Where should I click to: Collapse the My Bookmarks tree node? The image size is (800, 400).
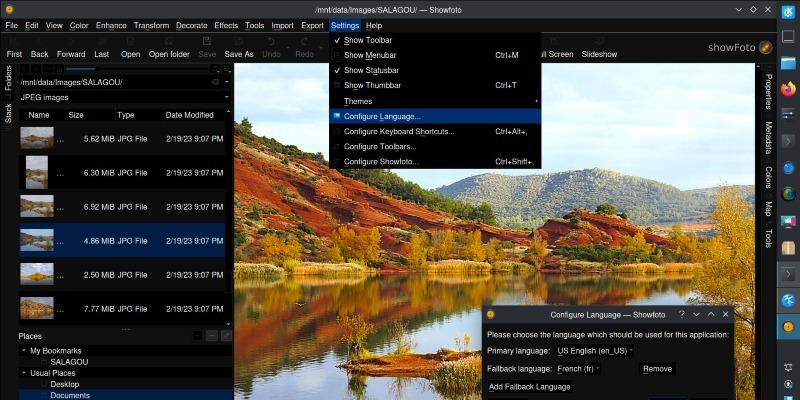(x=24, y=351)
